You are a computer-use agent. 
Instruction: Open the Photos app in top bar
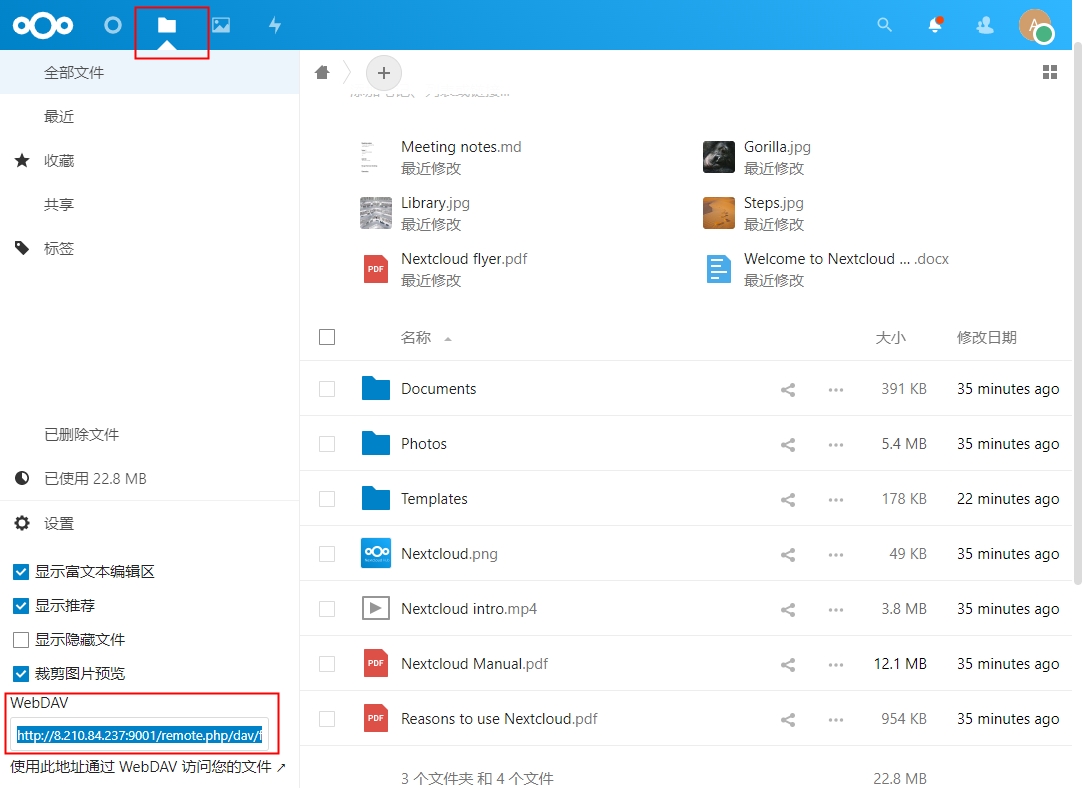221,25
